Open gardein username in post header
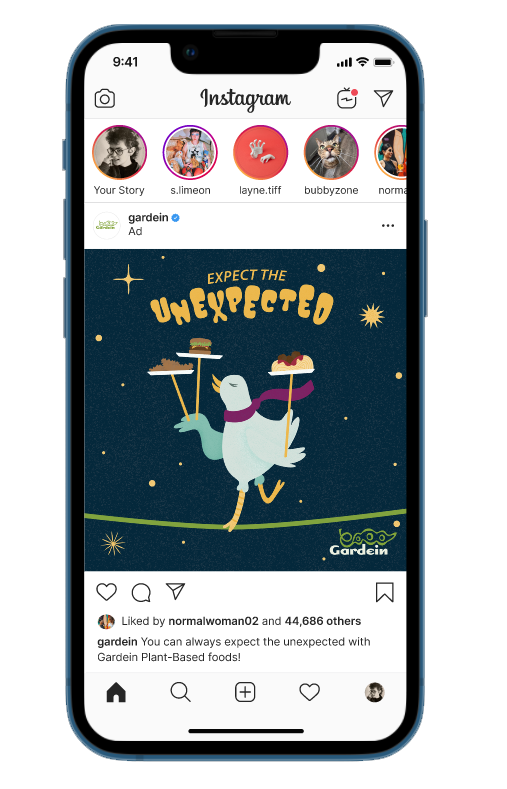Viewport: 507px width, 789px height. (148, 218)
